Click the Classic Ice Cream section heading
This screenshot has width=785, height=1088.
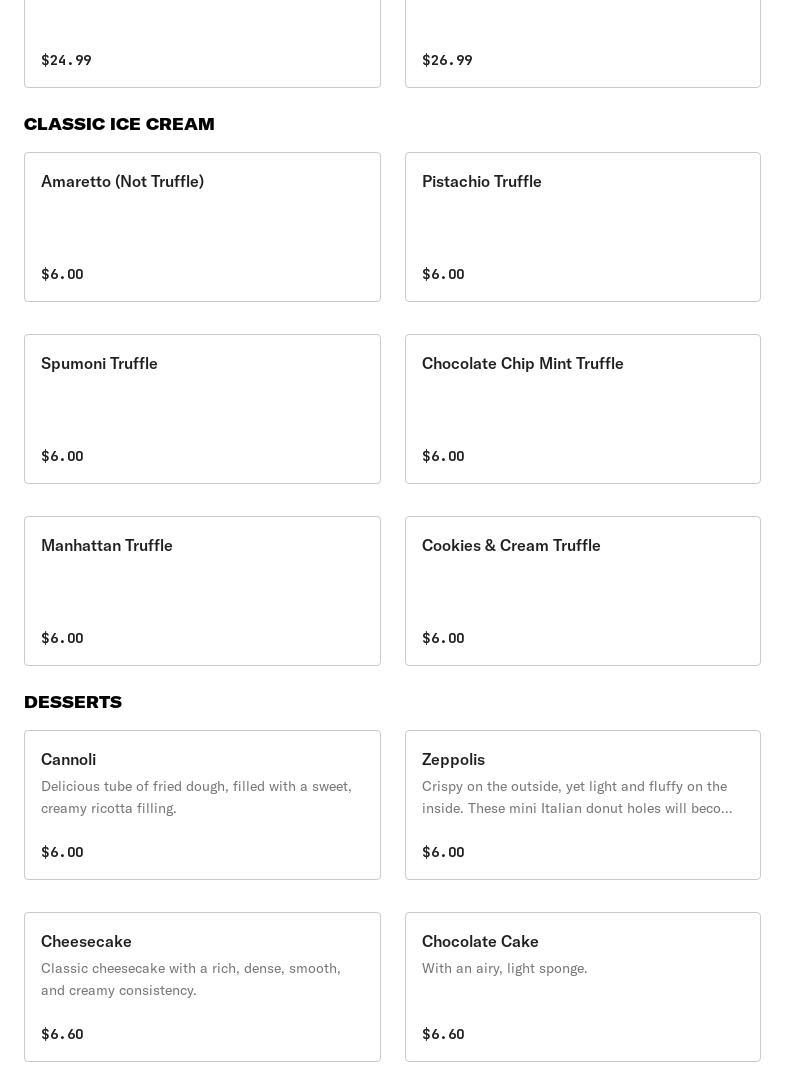[119, 124]
